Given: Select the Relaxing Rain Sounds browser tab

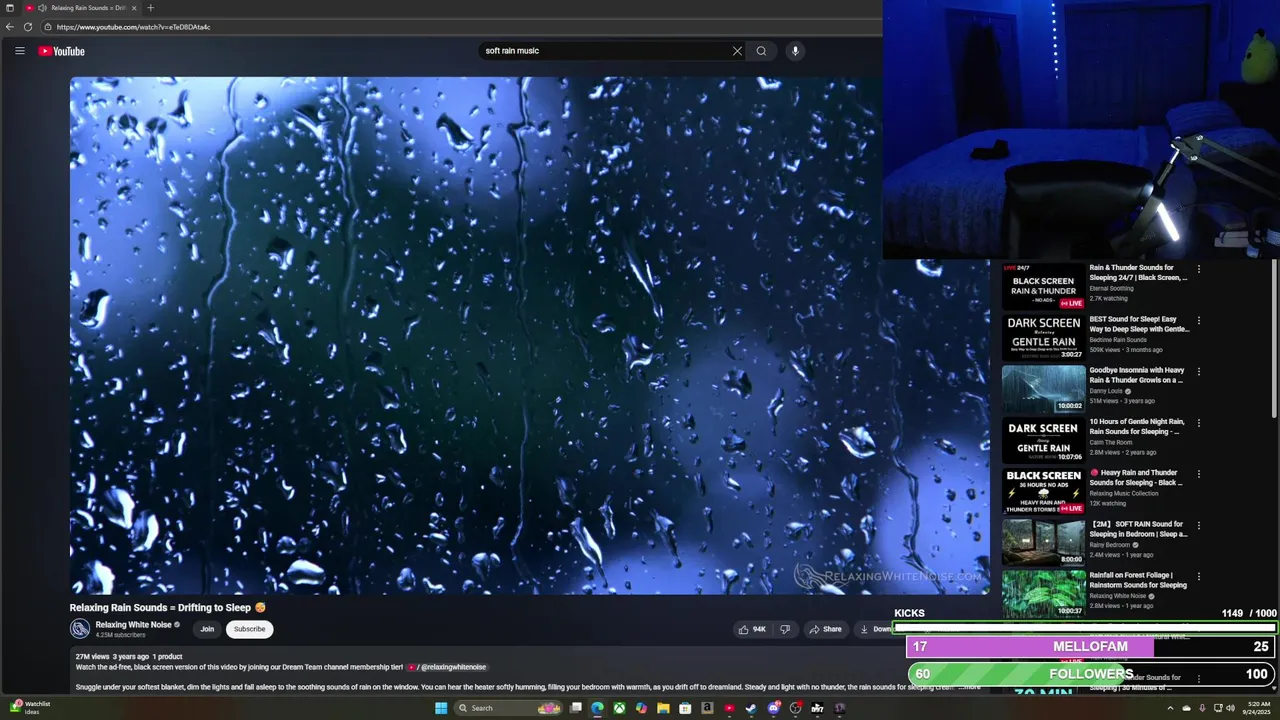Looking at the screenshot, I should click(82, 8).
